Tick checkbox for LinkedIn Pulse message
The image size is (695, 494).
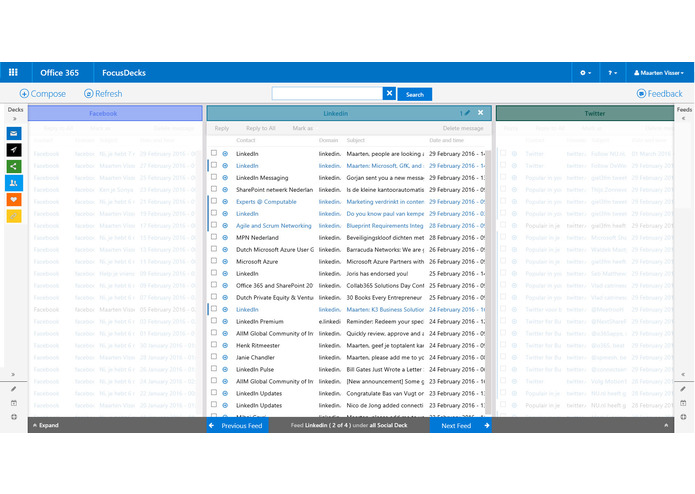(x=214, y=368)
